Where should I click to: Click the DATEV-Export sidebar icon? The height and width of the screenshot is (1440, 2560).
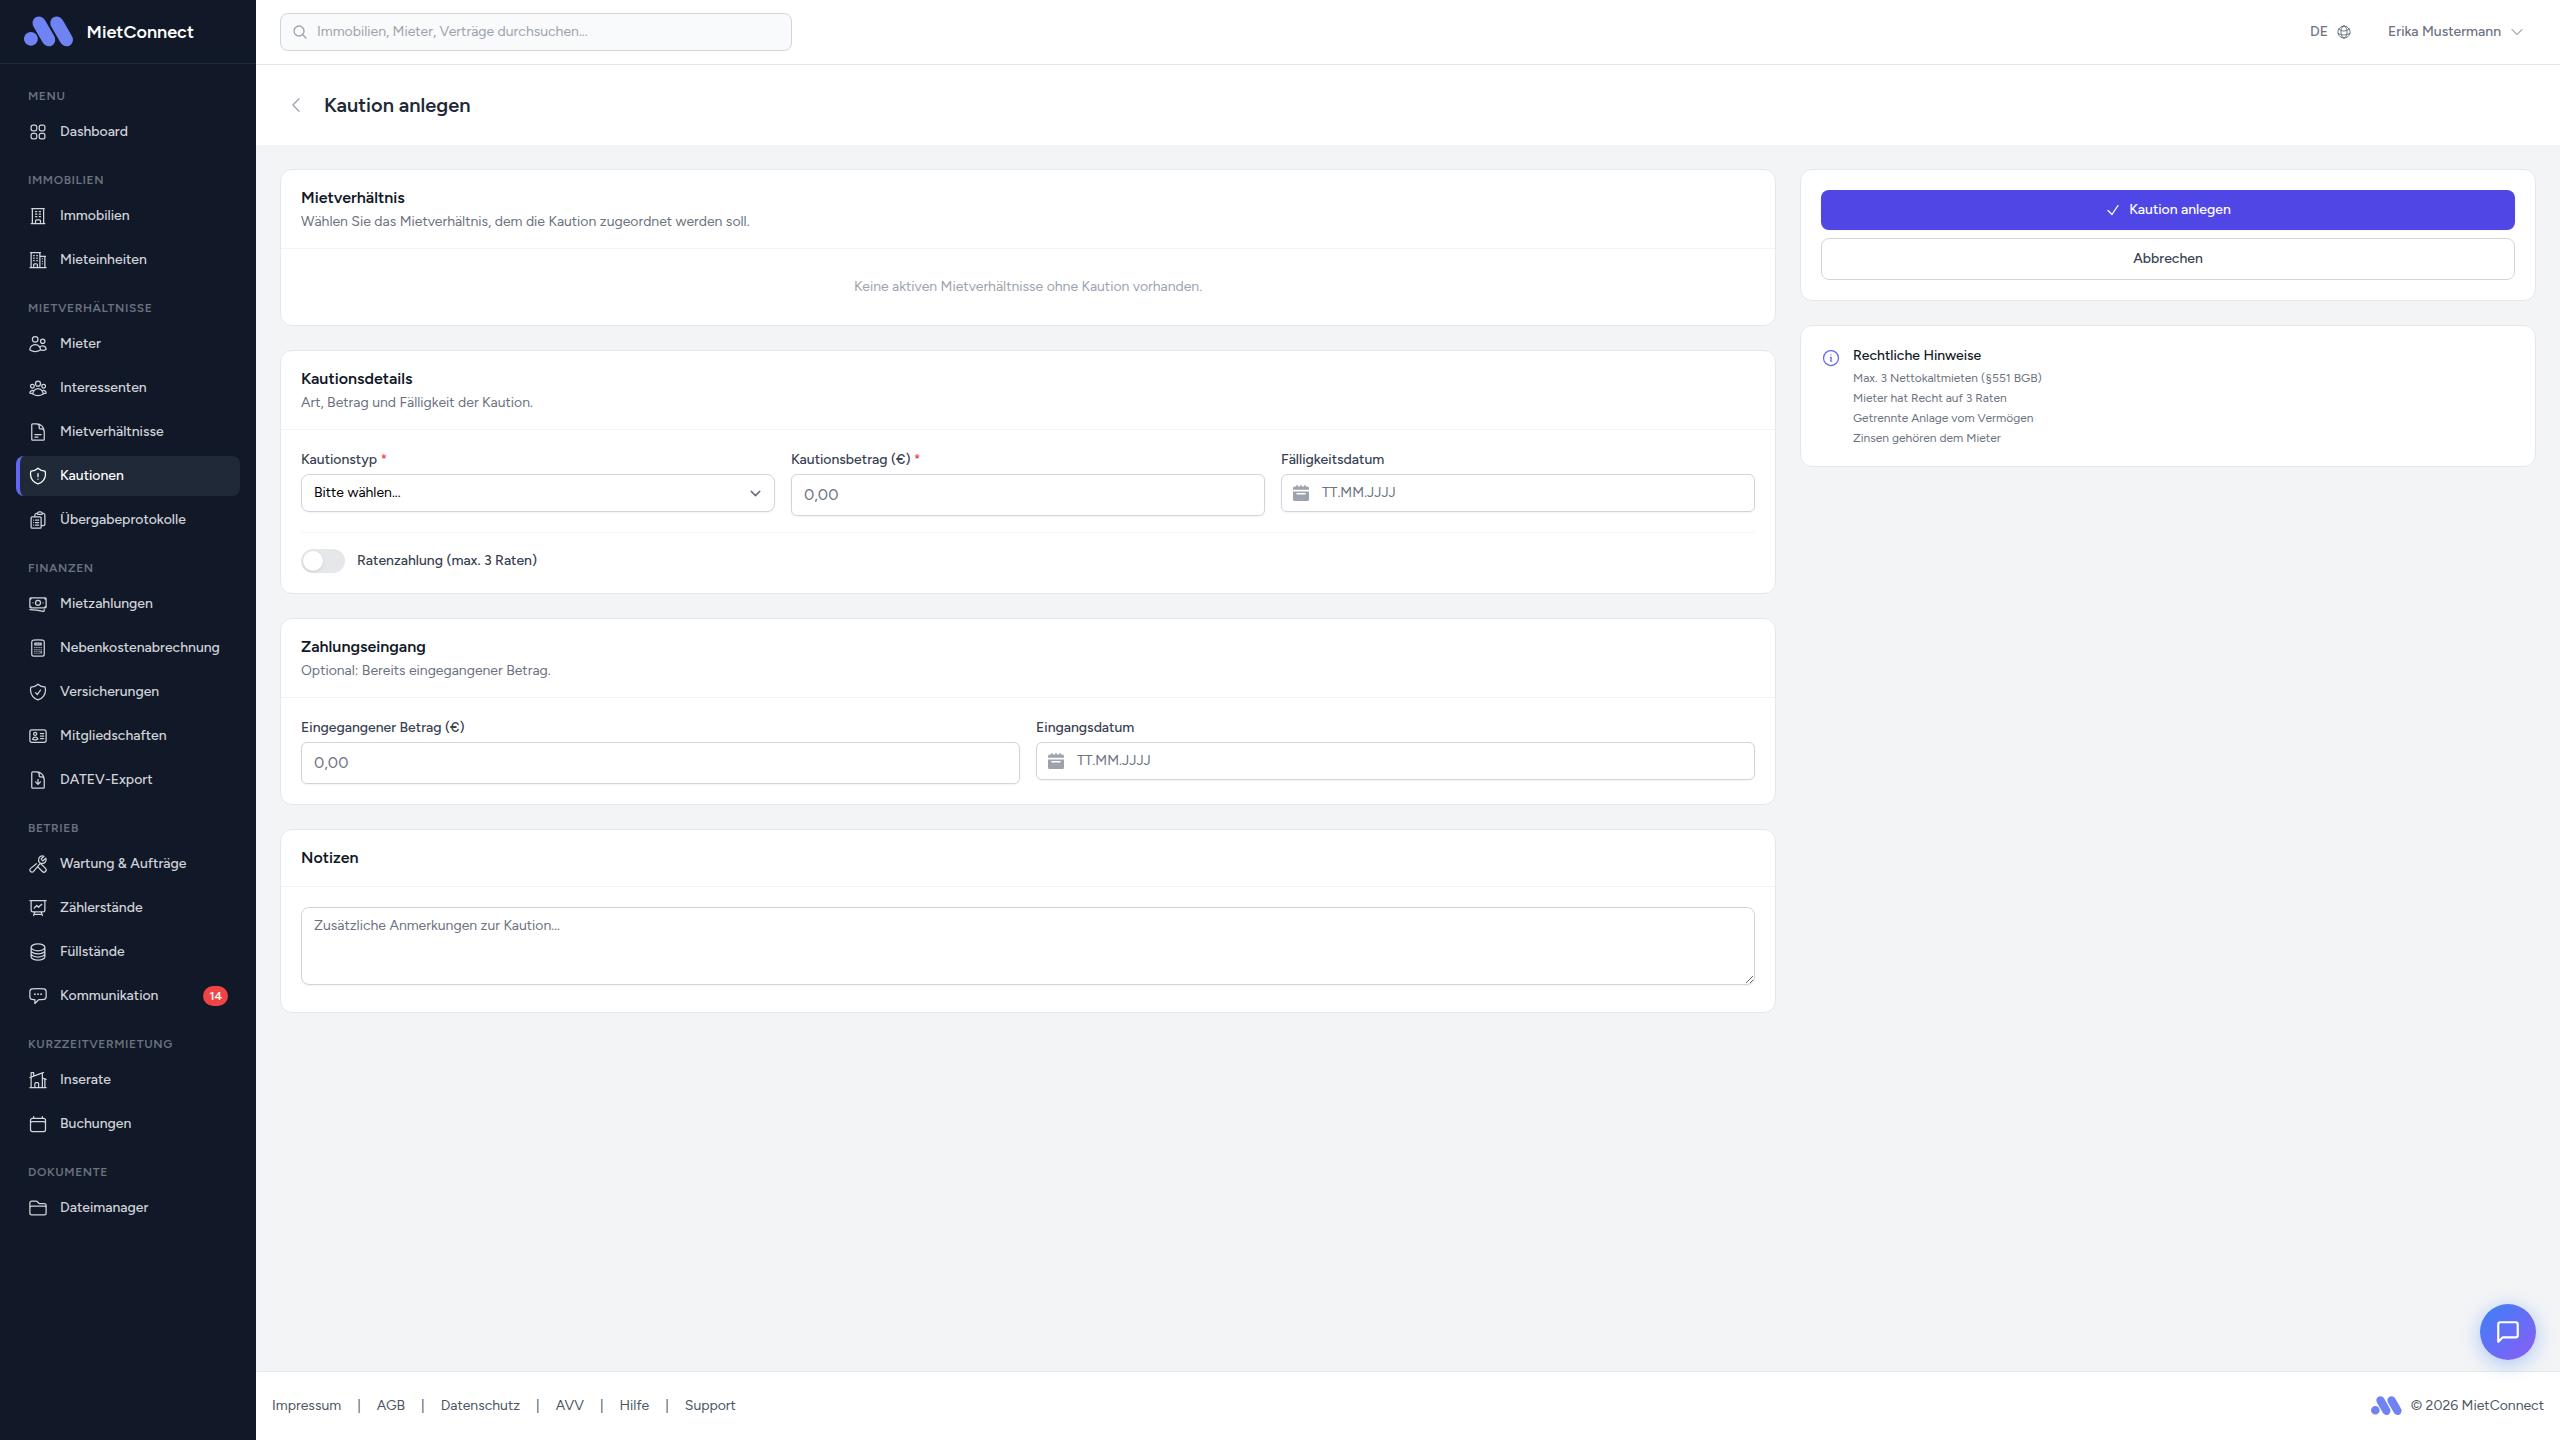point(38,779)
